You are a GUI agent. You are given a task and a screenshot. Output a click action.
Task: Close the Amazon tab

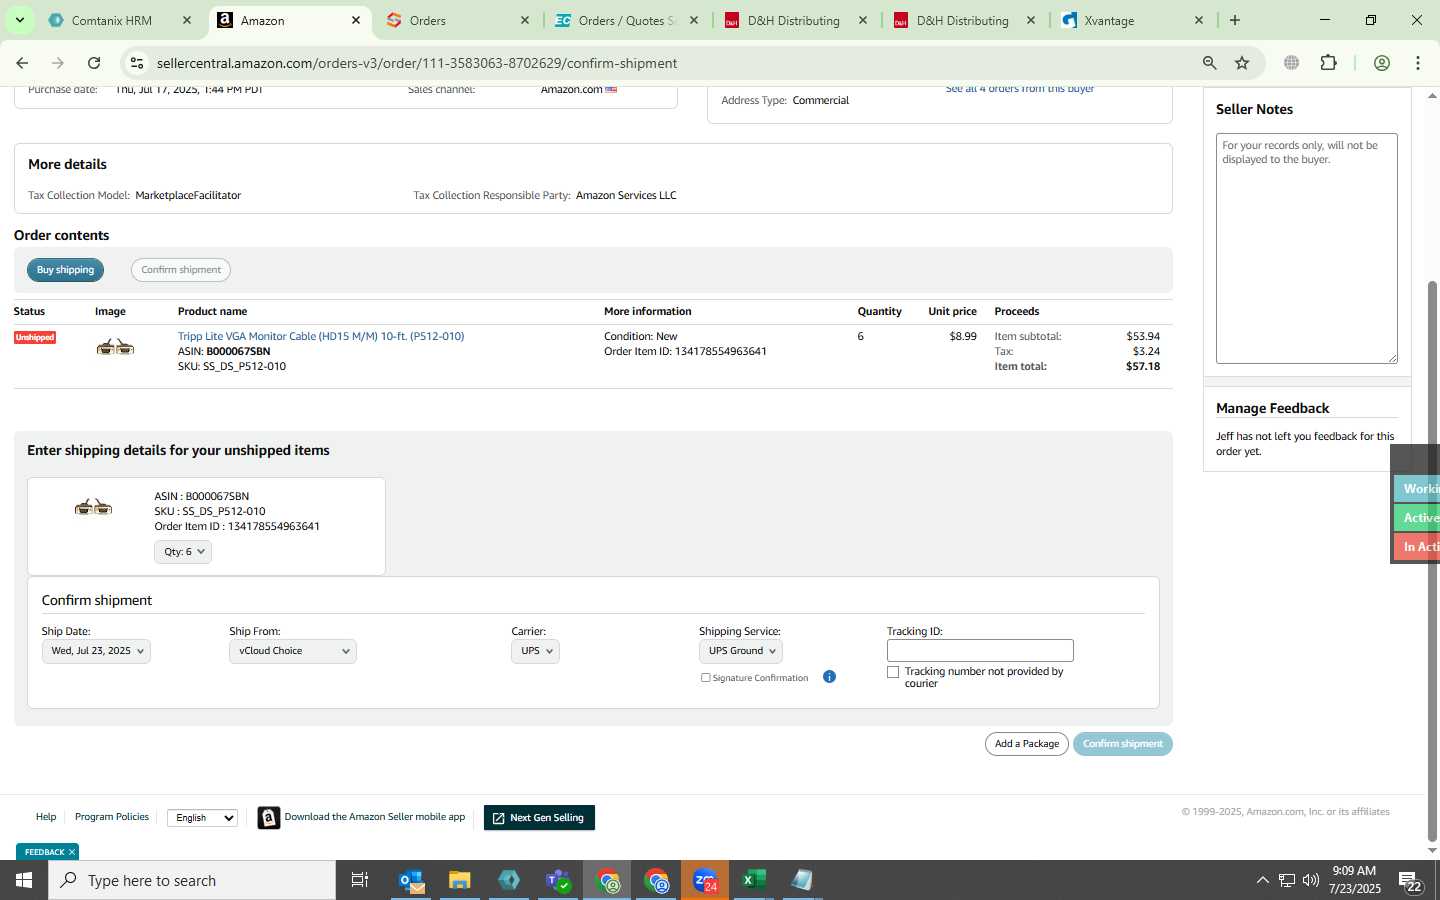pos(356,20)
